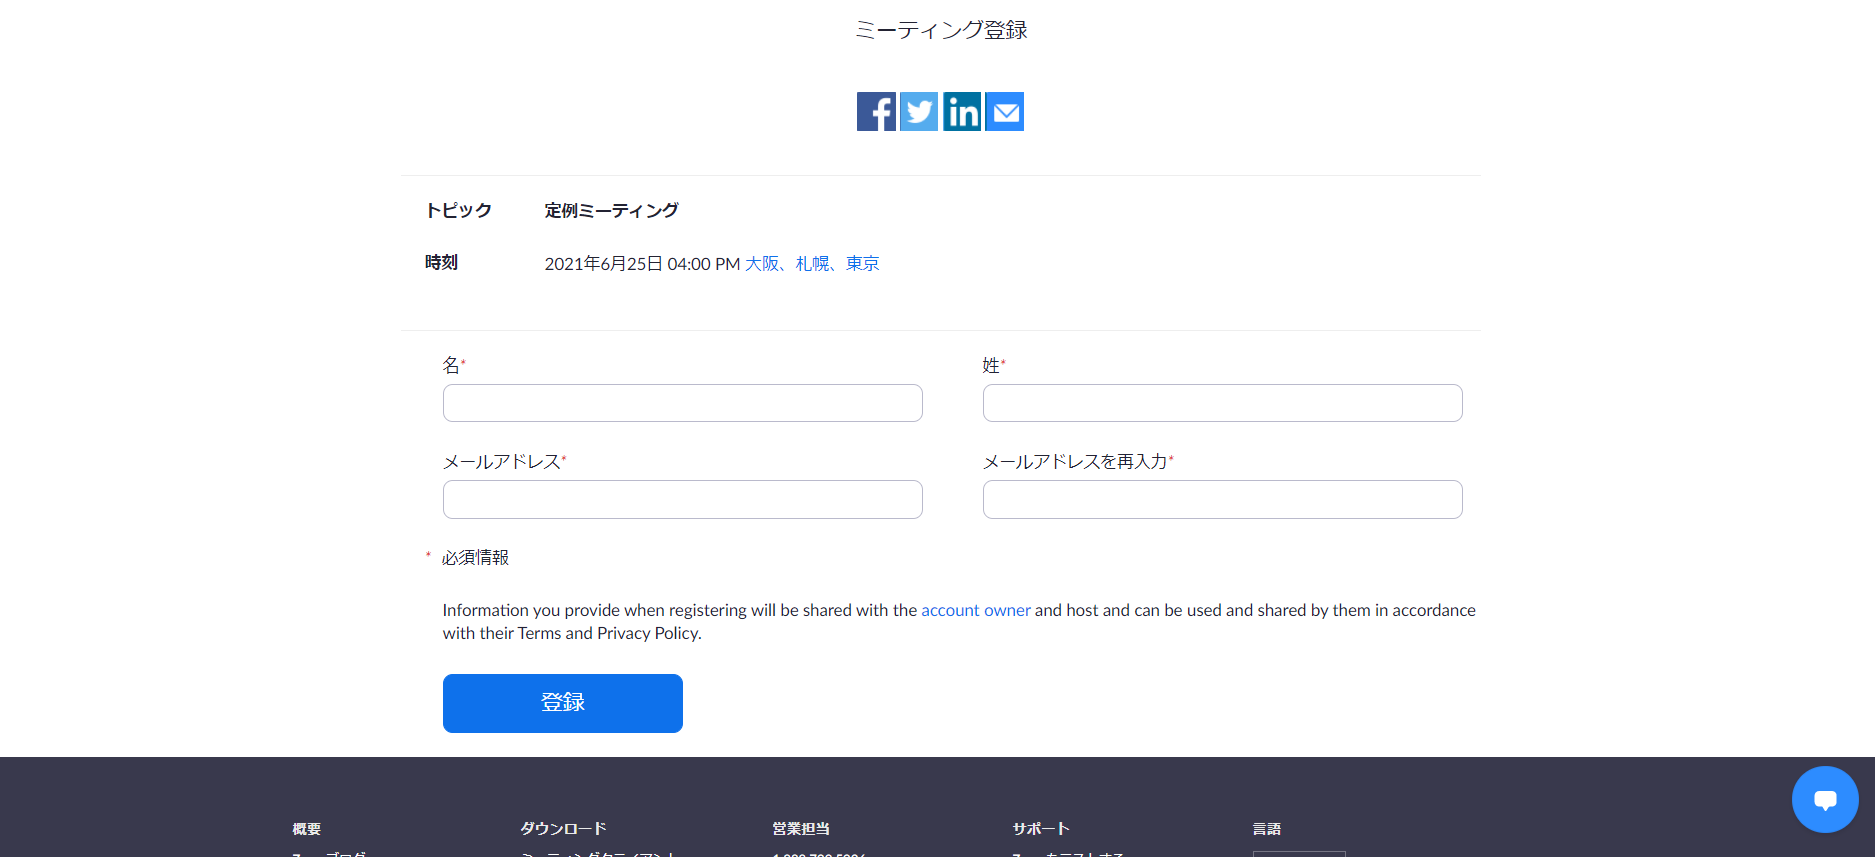1875x857 pixels.
Task: Click the 必須情報 required note
Action: click(475, 558)
